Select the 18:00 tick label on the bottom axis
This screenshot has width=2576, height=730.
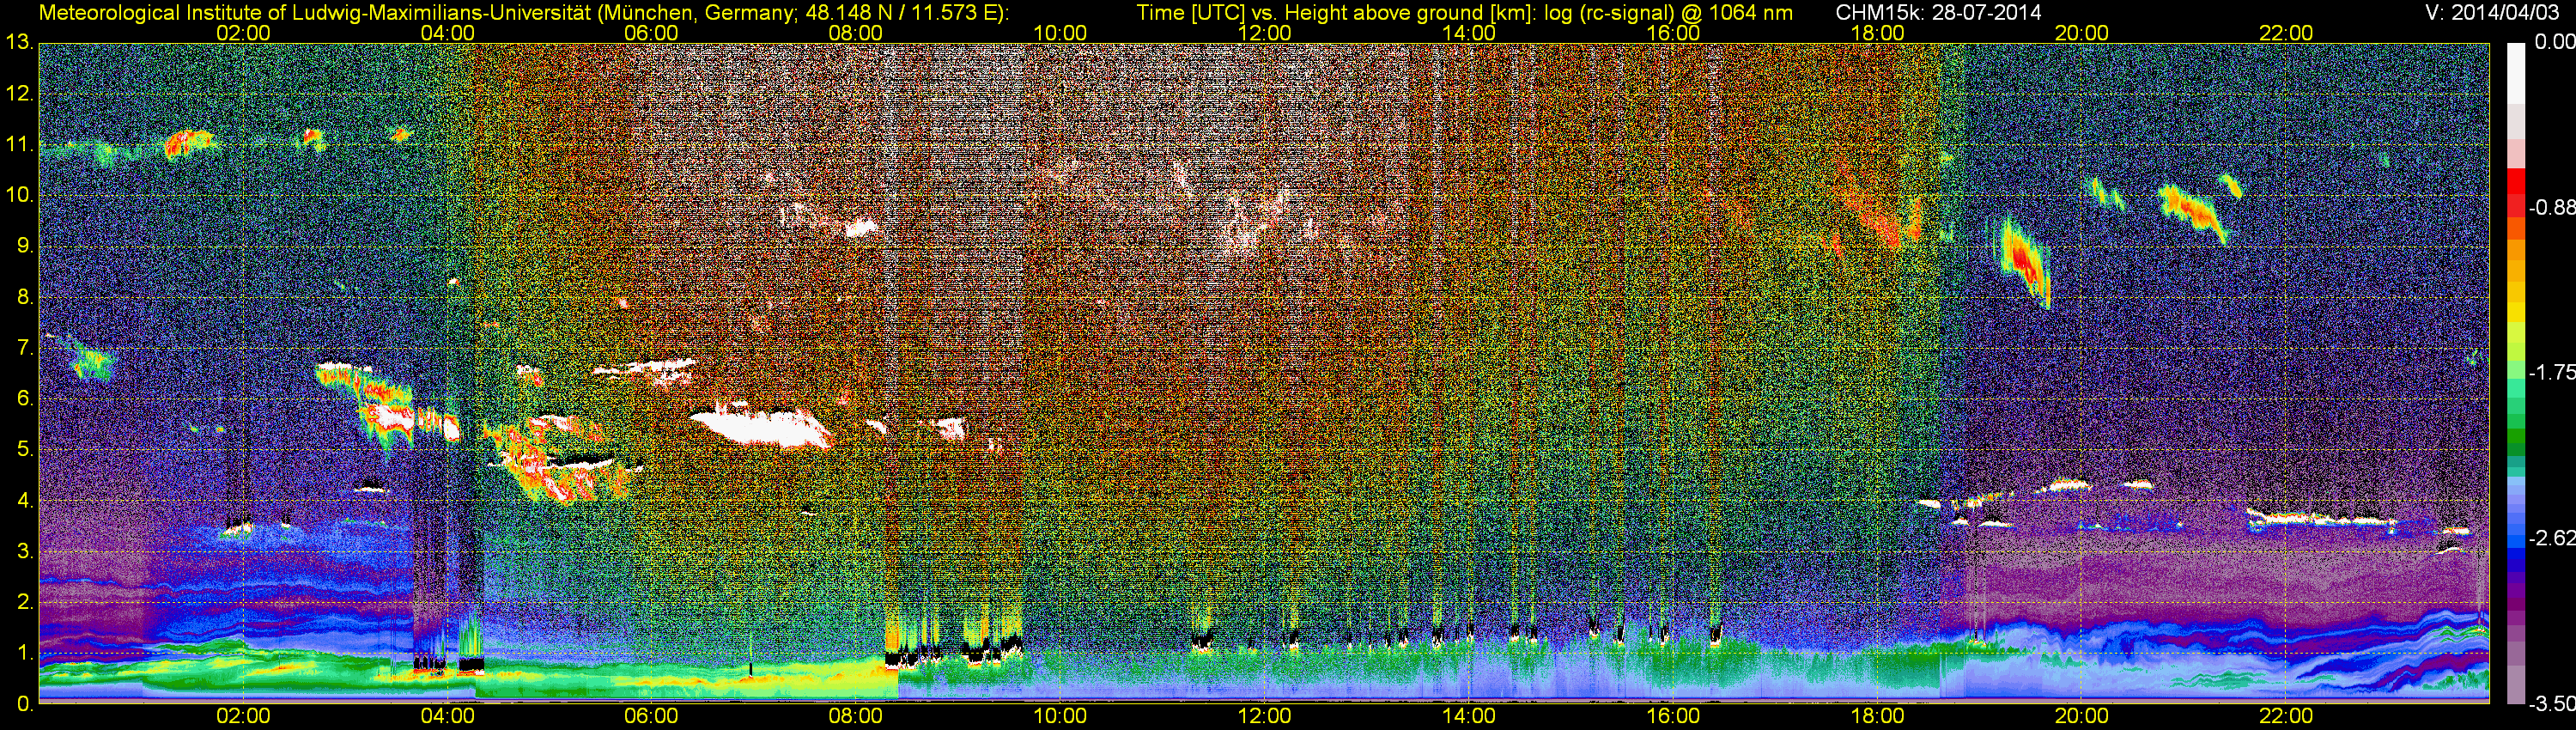tap(1877, 716)
